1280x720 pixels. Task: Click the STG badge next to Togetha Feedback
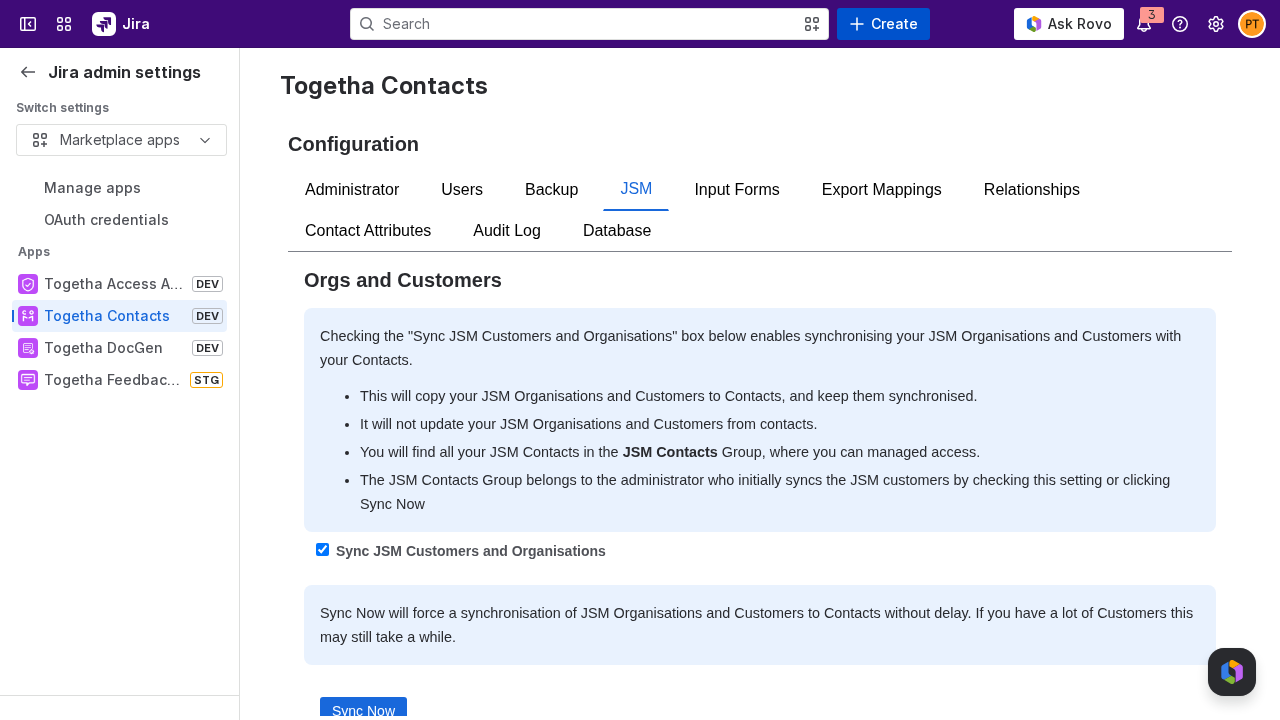206,380
